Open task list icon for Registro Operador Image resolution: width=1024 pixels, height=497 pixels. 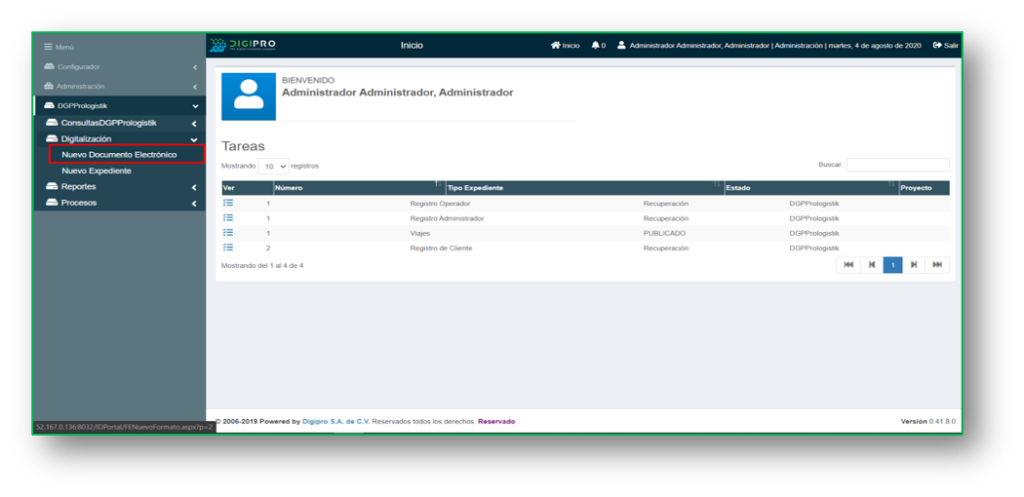pyautogui.click(x=228, y=203)
